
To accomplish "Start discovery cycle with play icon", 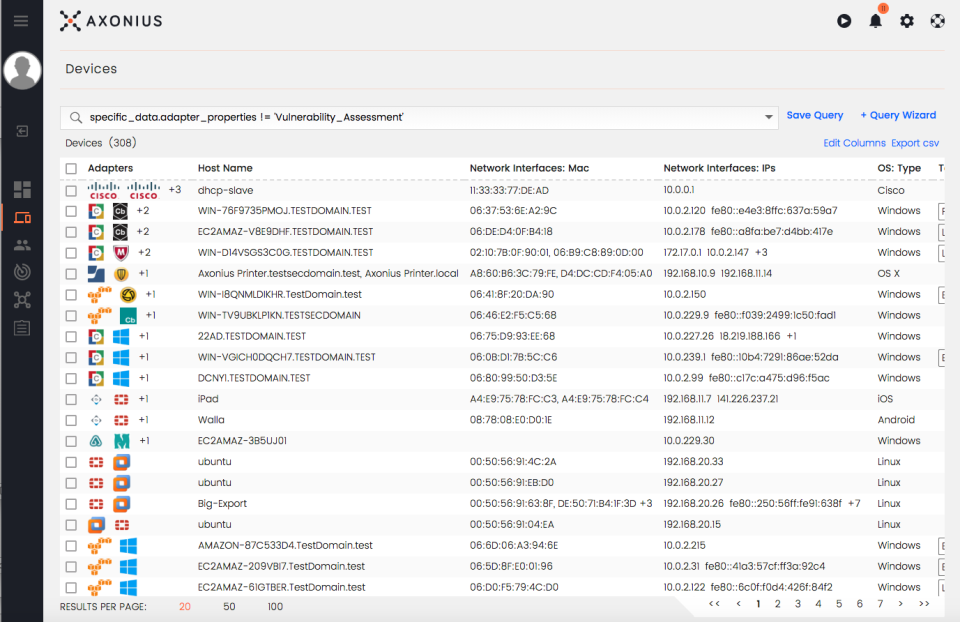I will click(844, 21).
